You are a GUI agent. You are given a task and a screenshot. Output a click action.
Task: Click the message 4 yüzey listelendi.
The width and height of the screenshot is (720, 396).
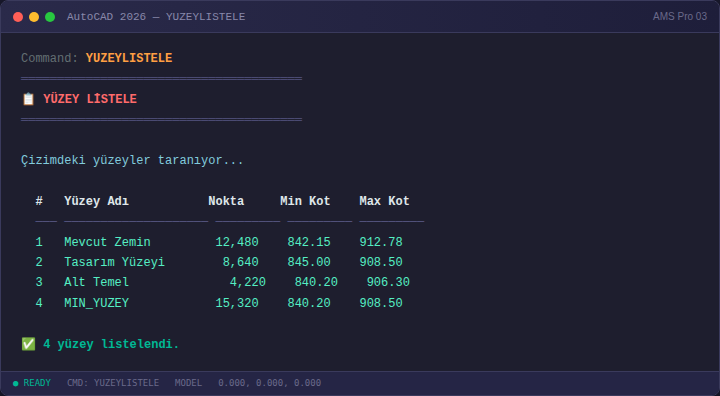(x=111, y=344)
